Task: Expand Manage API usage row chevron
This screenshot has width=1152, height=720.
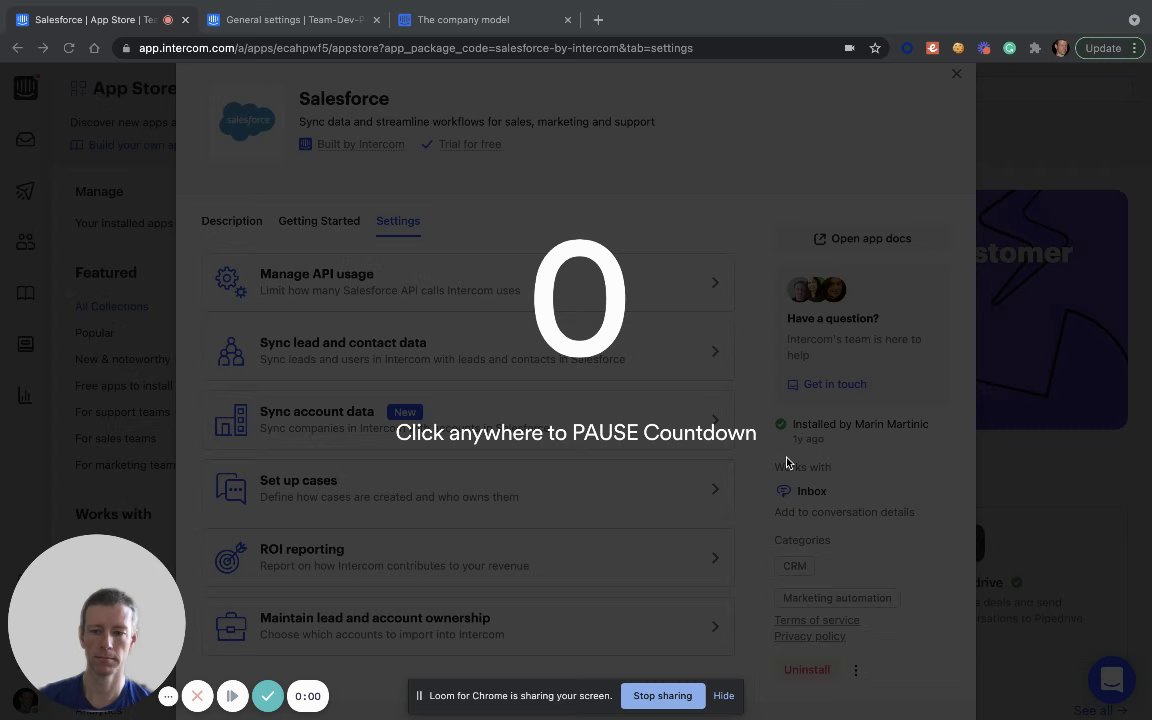Action: point(715,282)
